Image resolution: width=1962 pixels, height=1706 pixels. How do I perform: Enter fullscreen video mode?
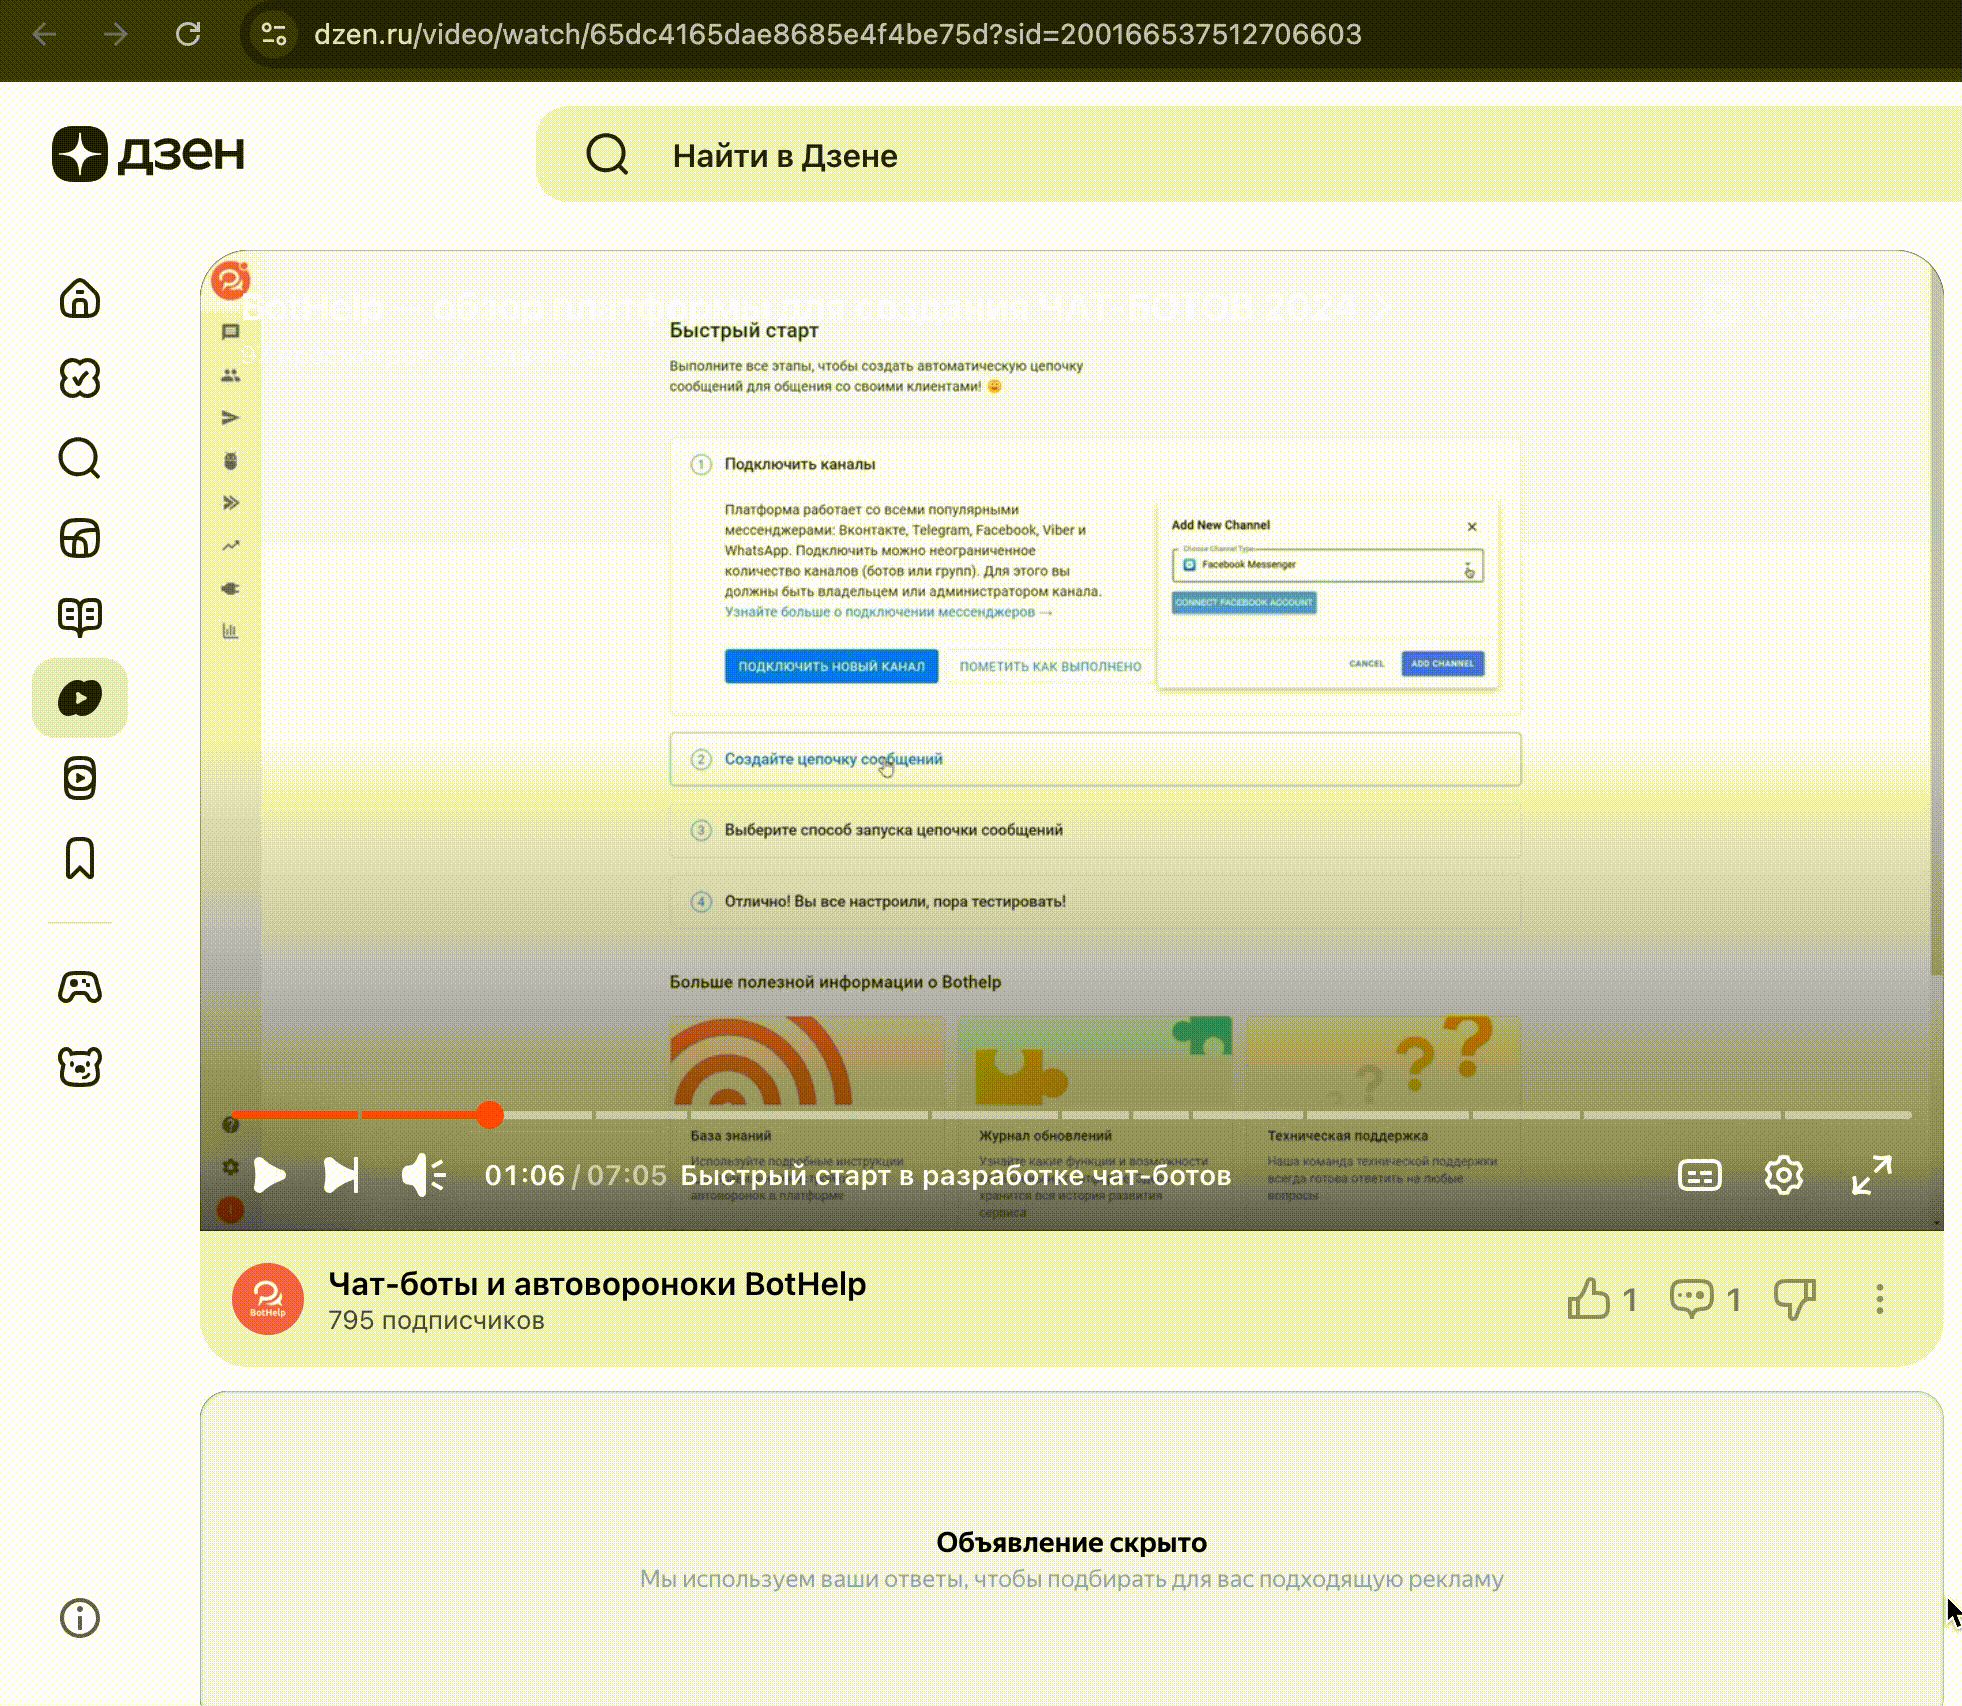(x=1871, y=1175)
